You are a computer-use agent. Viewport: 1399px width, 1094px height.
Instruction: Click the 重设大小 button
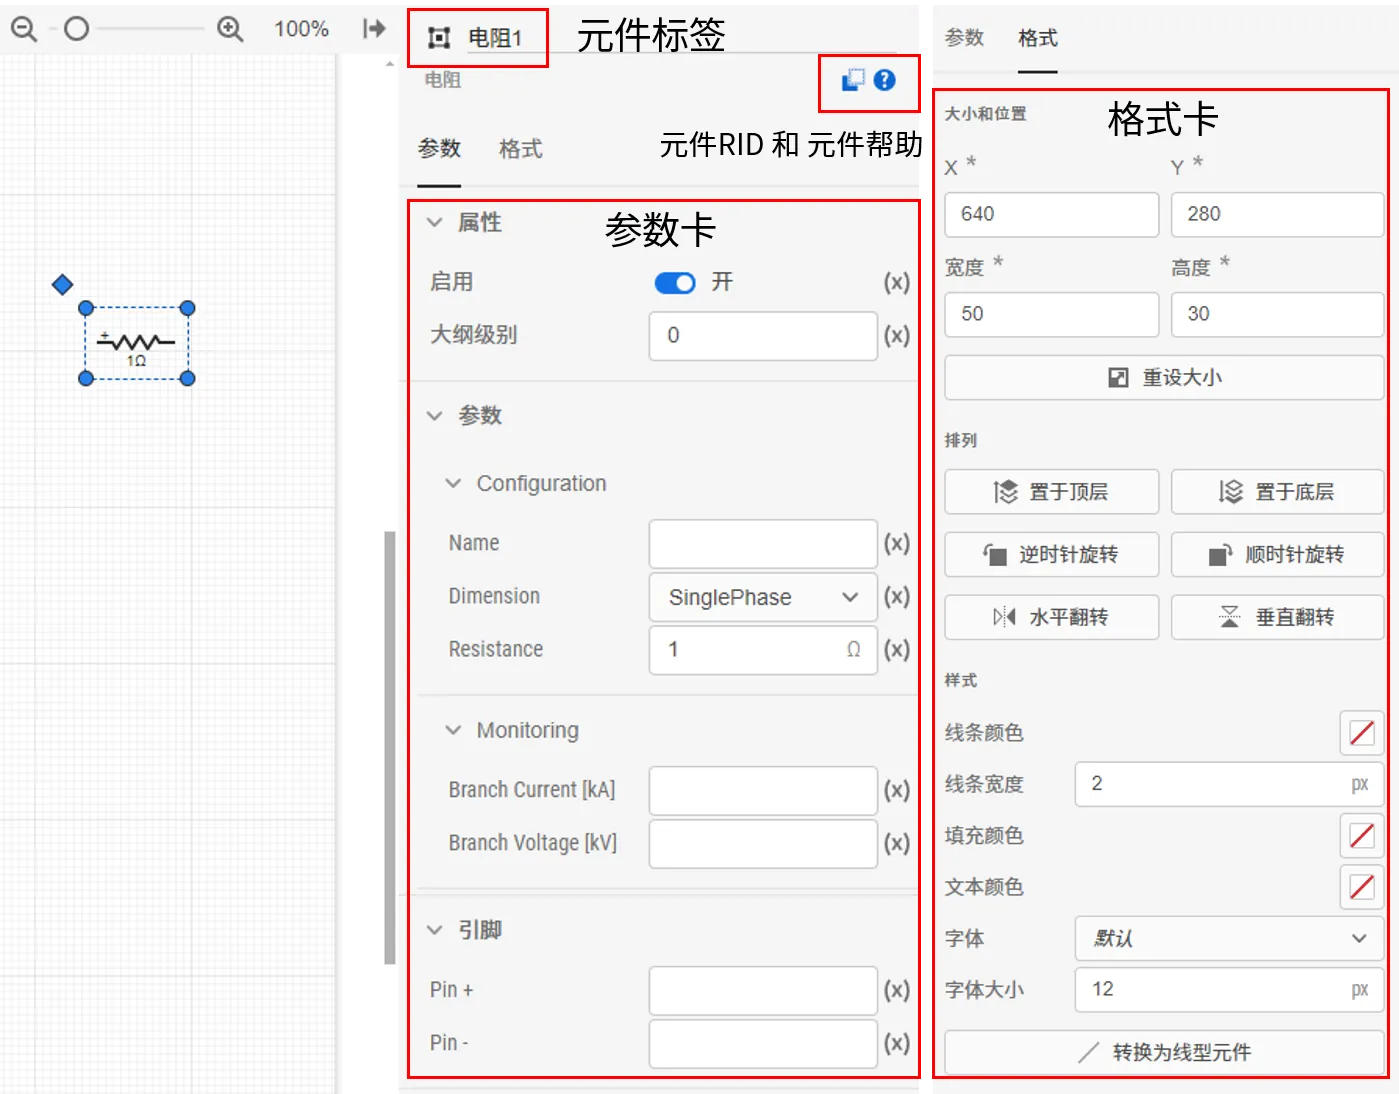[x=1165, y=378]
